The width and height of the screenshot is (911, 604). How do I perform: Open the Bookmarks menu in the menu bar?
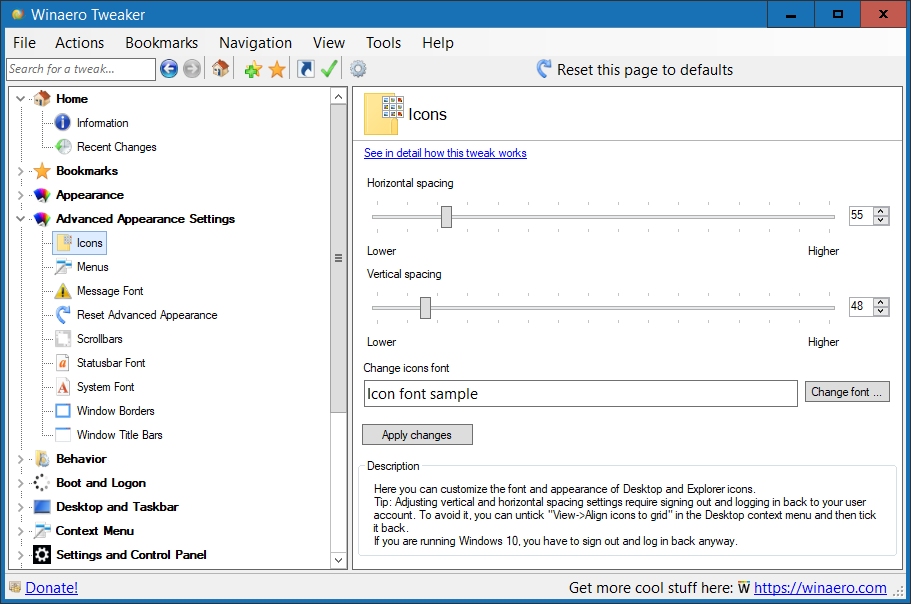coord(162,43)
